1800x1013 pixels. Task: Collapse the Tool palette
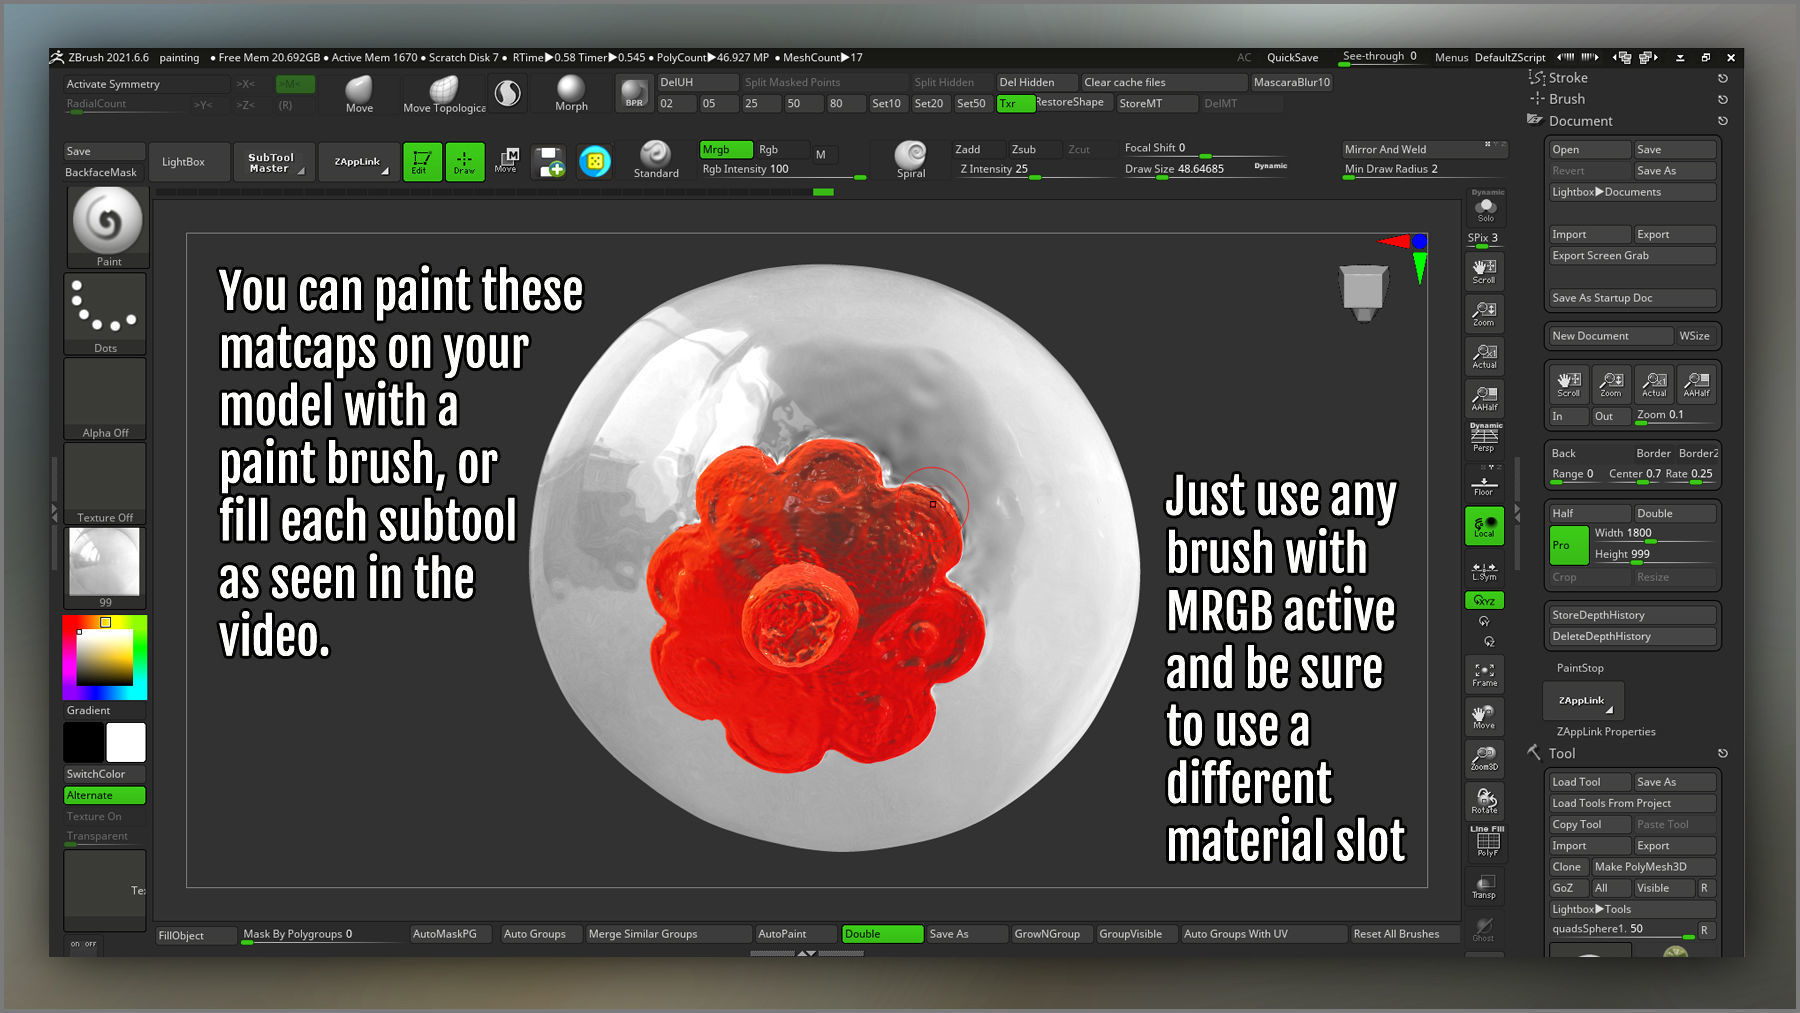point(1561,754)
